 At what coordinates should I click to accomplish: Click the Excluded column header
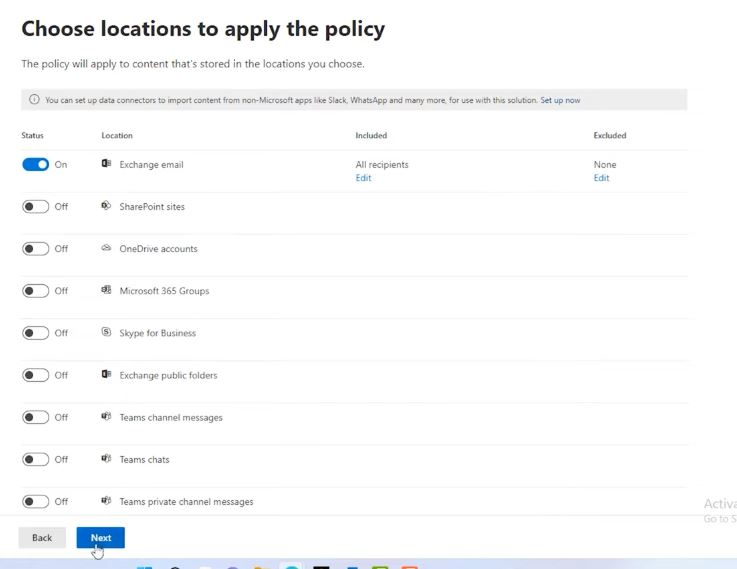click(610, 135)
